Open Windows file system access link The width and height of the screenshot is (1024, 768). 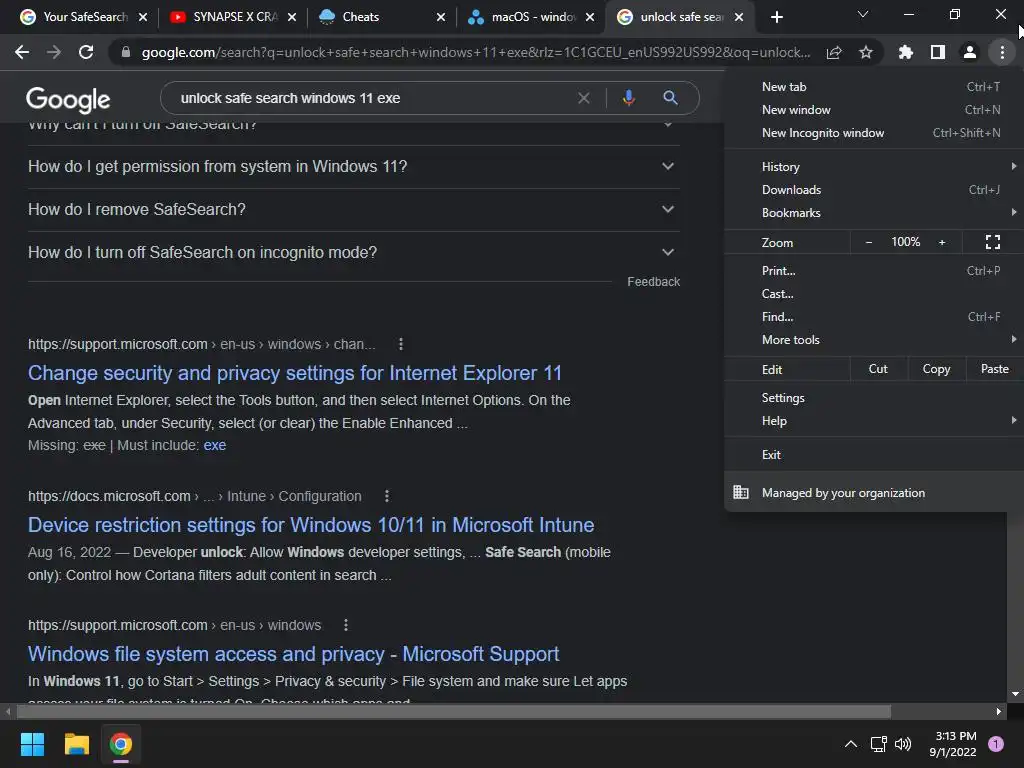[293, 654]
